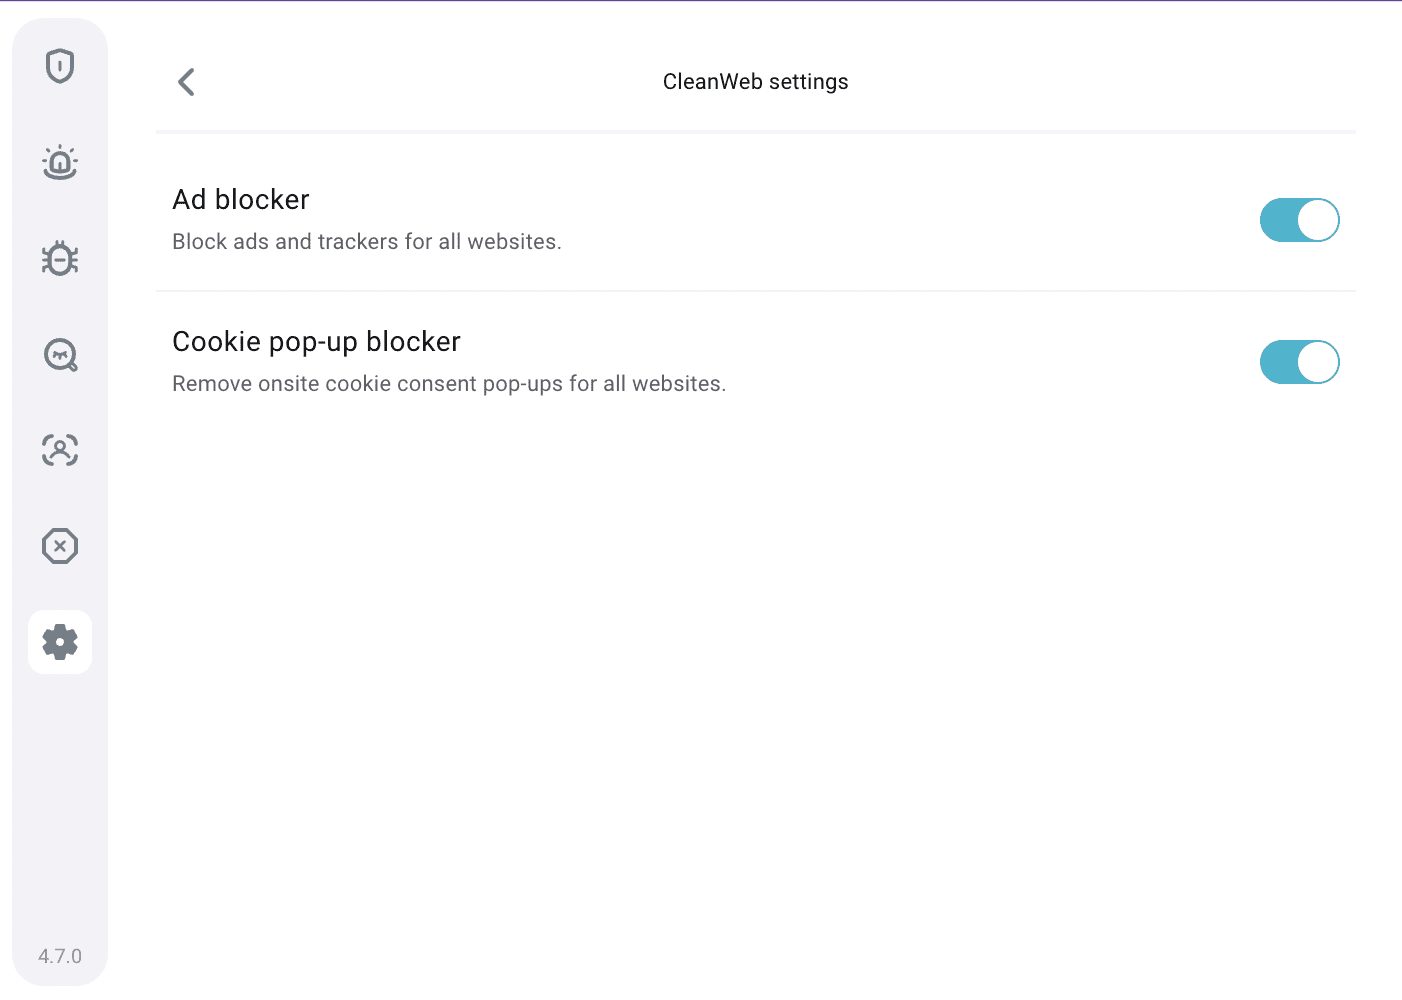This screenshot has width=1402, height=1000.
Task: Open the Search magnifier icon in sidebar
Action: pyautogui.click(x=60, y=354)
